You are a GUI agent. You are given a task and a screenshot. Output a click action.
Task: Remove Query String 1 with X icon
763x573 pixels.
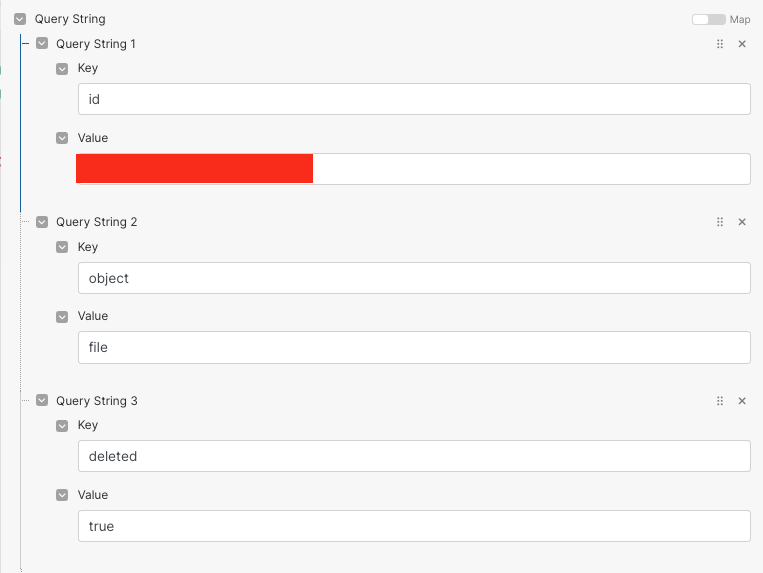point(742,44)
